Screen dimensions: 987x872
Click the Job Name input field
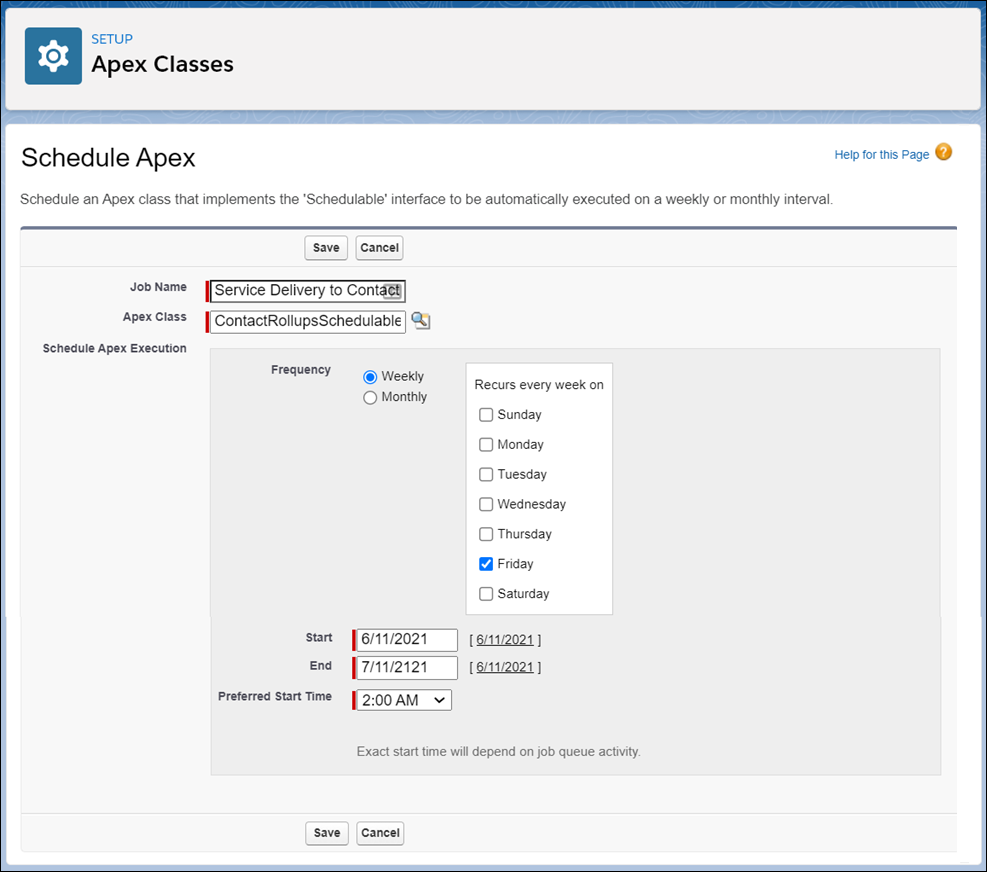[308, 291]
